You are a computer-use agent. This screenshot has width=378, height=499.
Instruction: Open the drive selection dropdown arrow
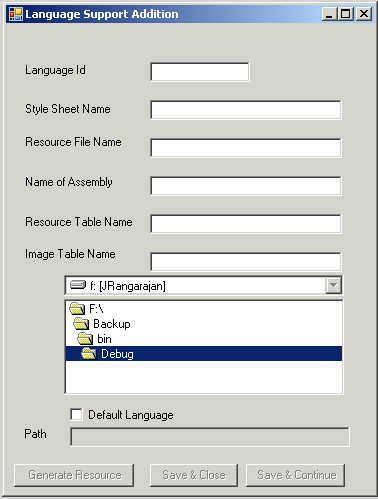pyautogui.click(x=333, y=285)
